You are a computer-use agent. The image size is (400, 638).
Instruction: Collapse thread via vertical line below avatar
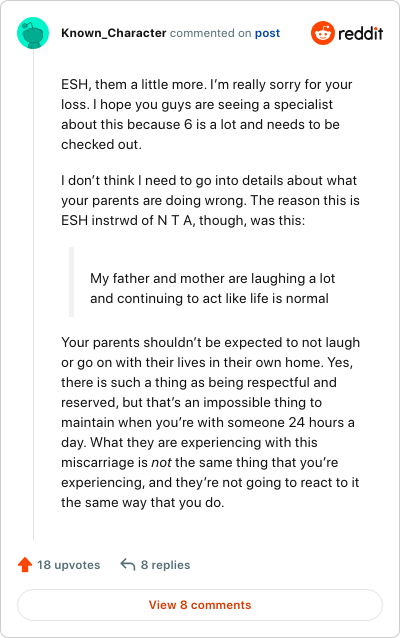pos(33,296)
